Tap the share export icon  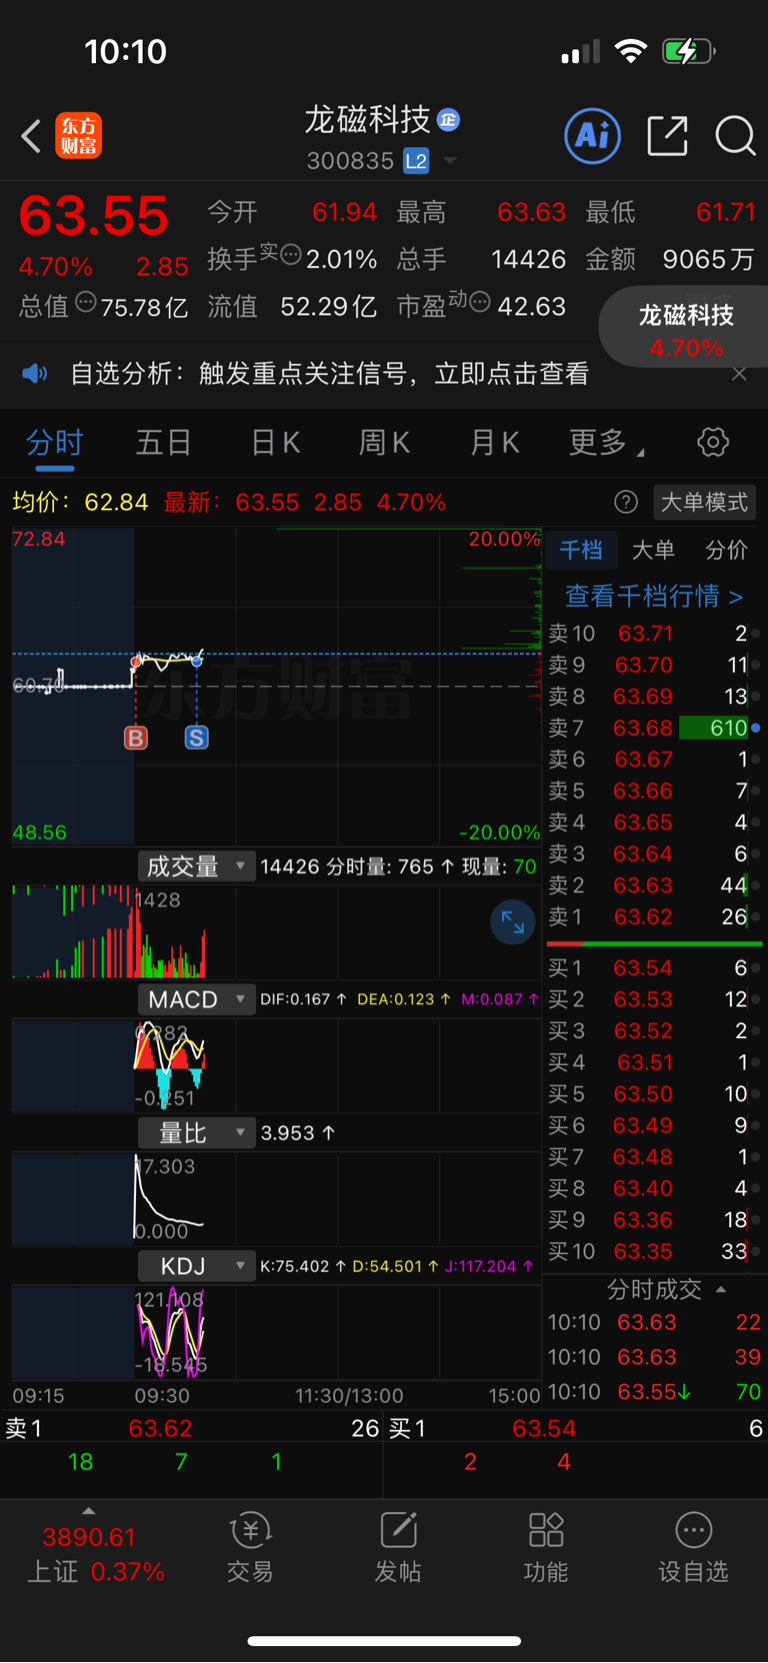click(x=667, y=135)
